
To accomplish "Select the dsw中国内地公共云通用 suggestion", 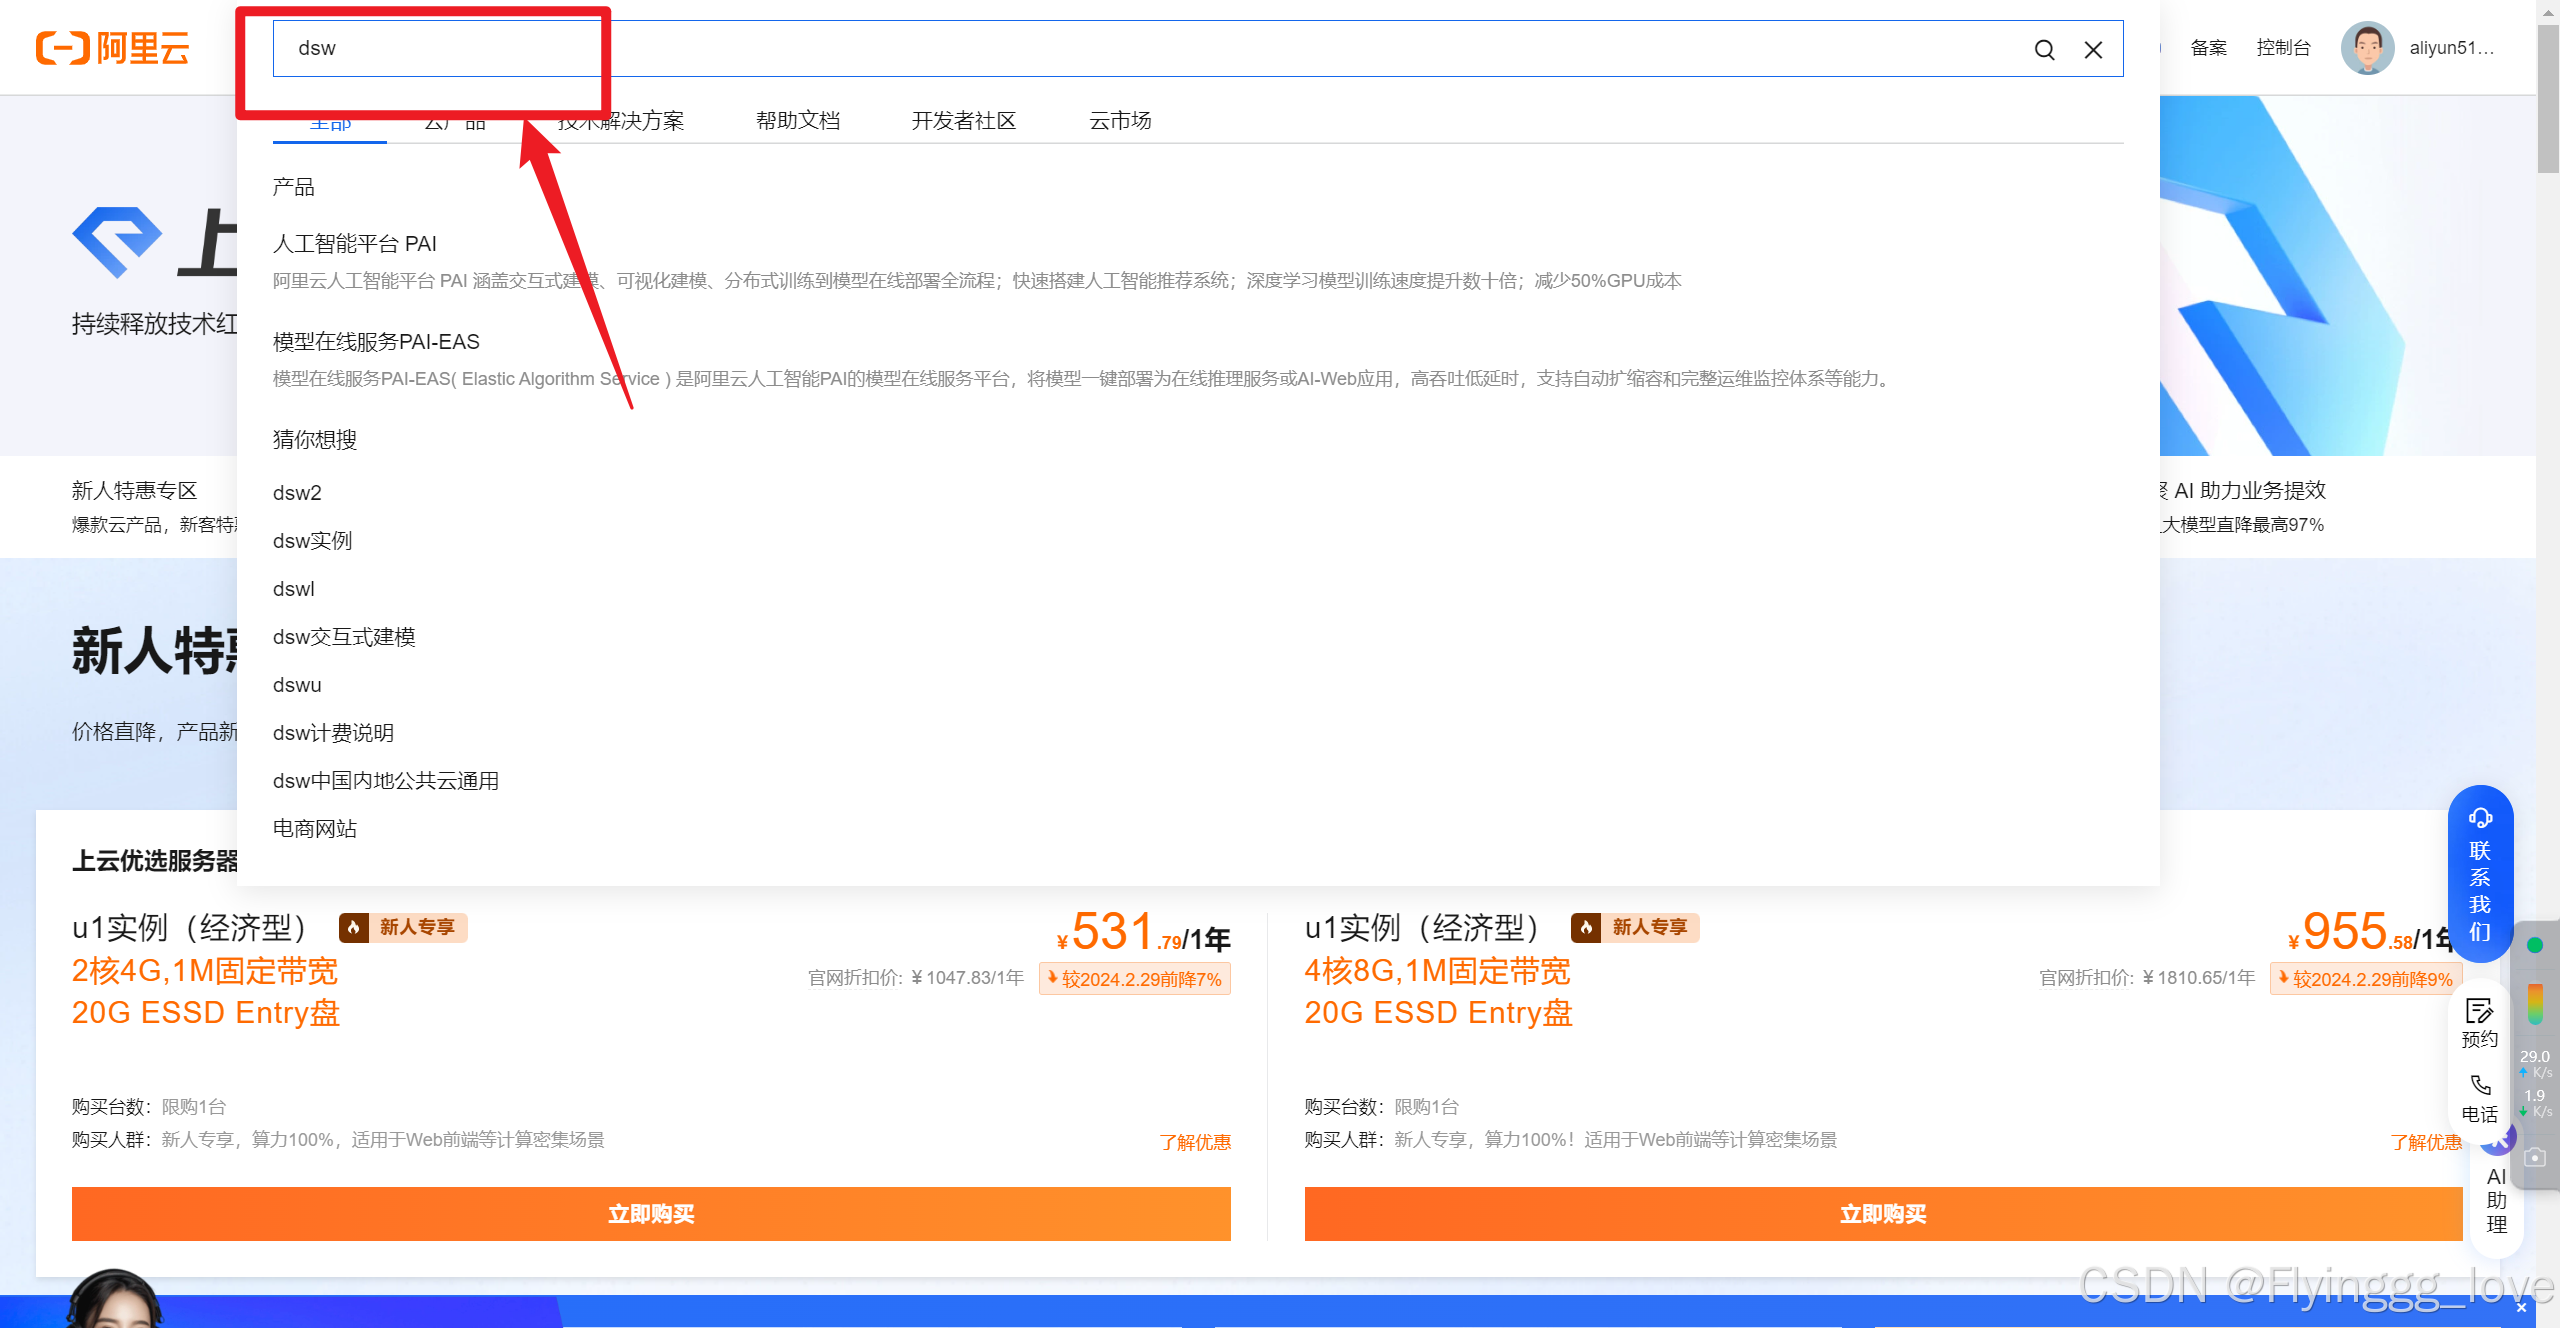I will click(x=386, y=781).
